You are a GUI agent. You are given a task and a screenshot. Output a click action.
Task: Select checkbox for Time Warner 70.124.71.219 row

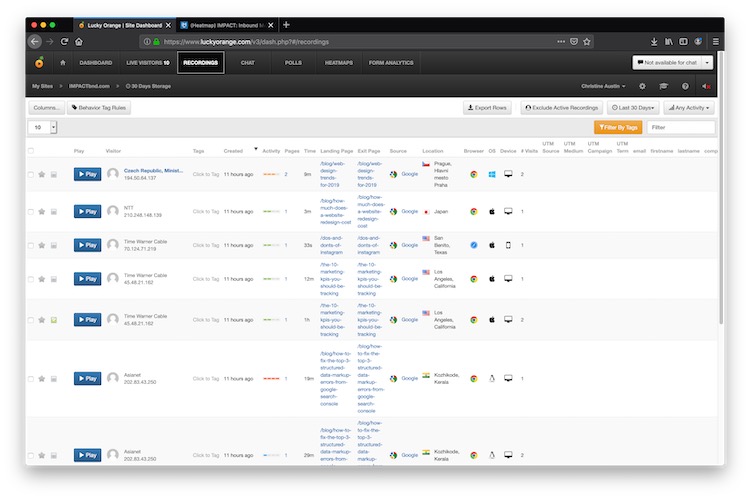[x=31, y=245]
